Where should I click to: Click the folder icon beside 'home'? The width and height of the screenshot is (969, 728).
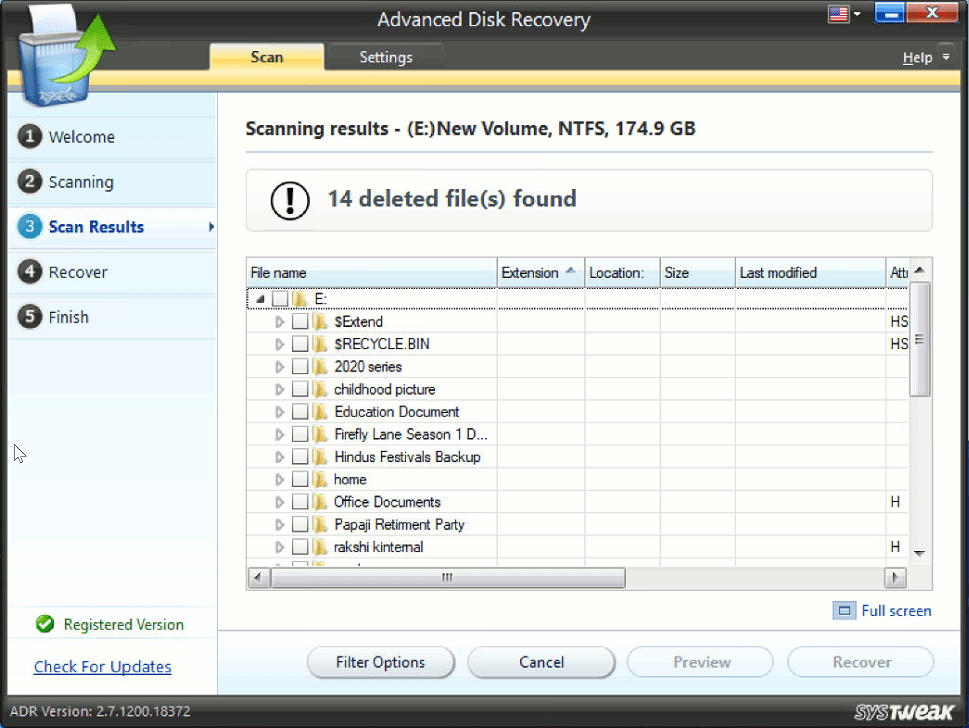tap(322, 479)
